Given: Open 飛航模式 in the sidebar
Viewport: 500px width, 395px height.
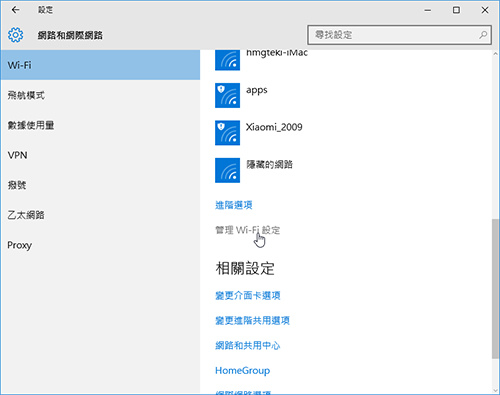Looking at the screenshot, I should point(100,95).
